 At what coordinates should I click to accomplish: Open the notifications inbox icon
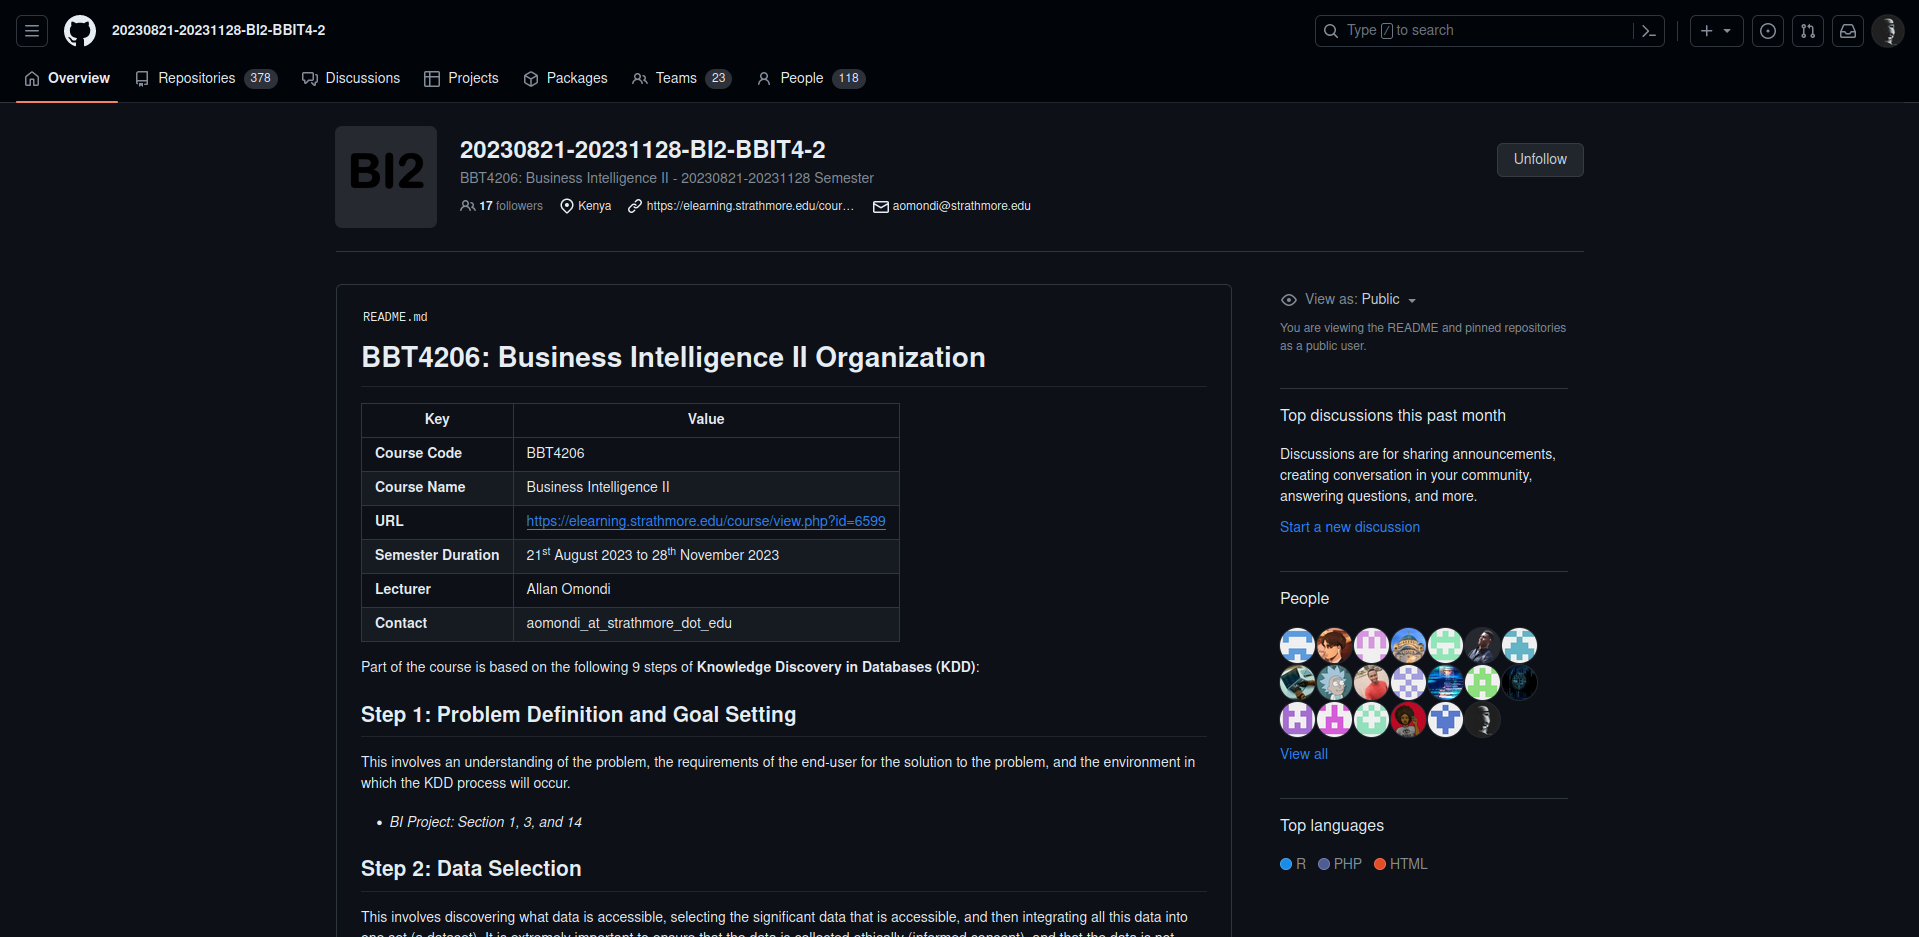pyautogui.click(x=1848, y=31)
